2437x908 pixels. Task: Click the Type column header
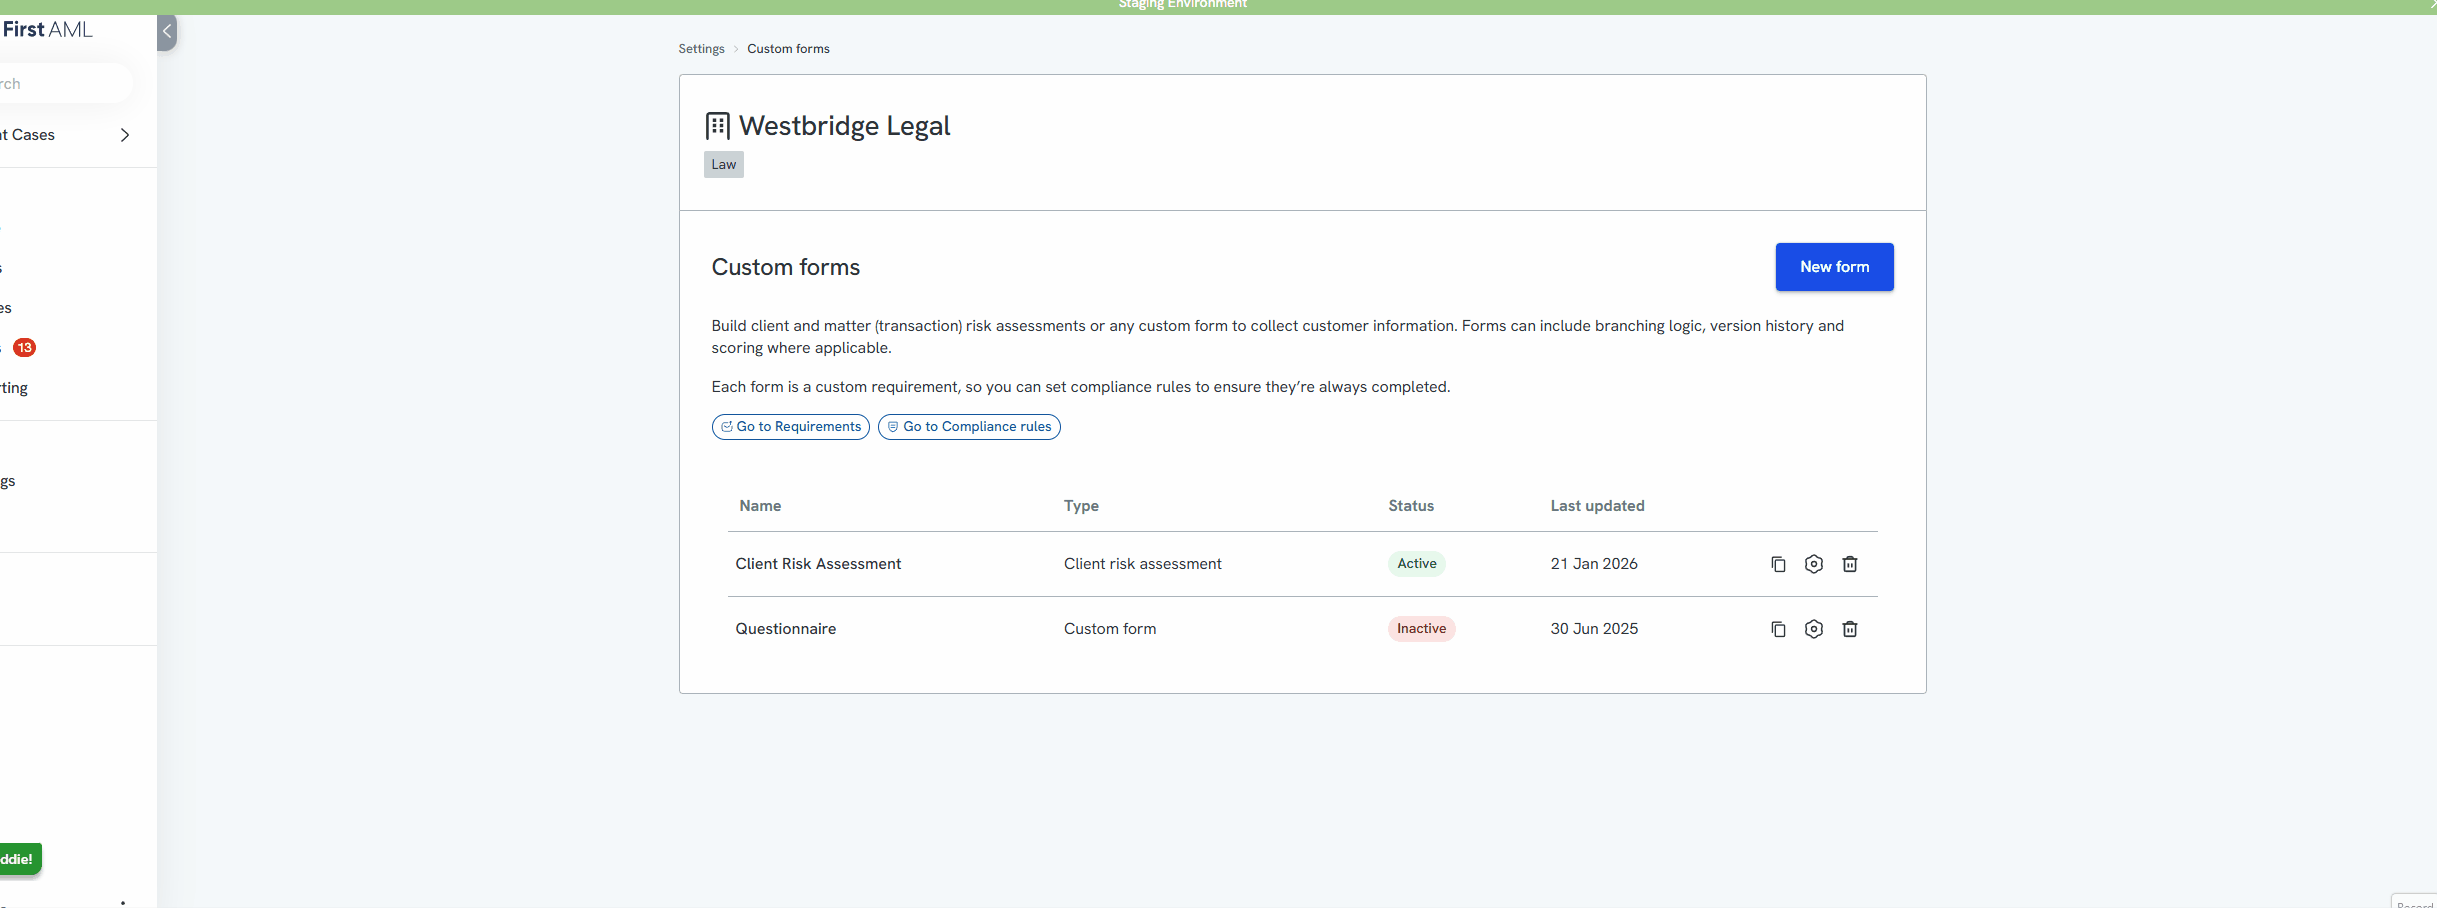click(1081, 506)
